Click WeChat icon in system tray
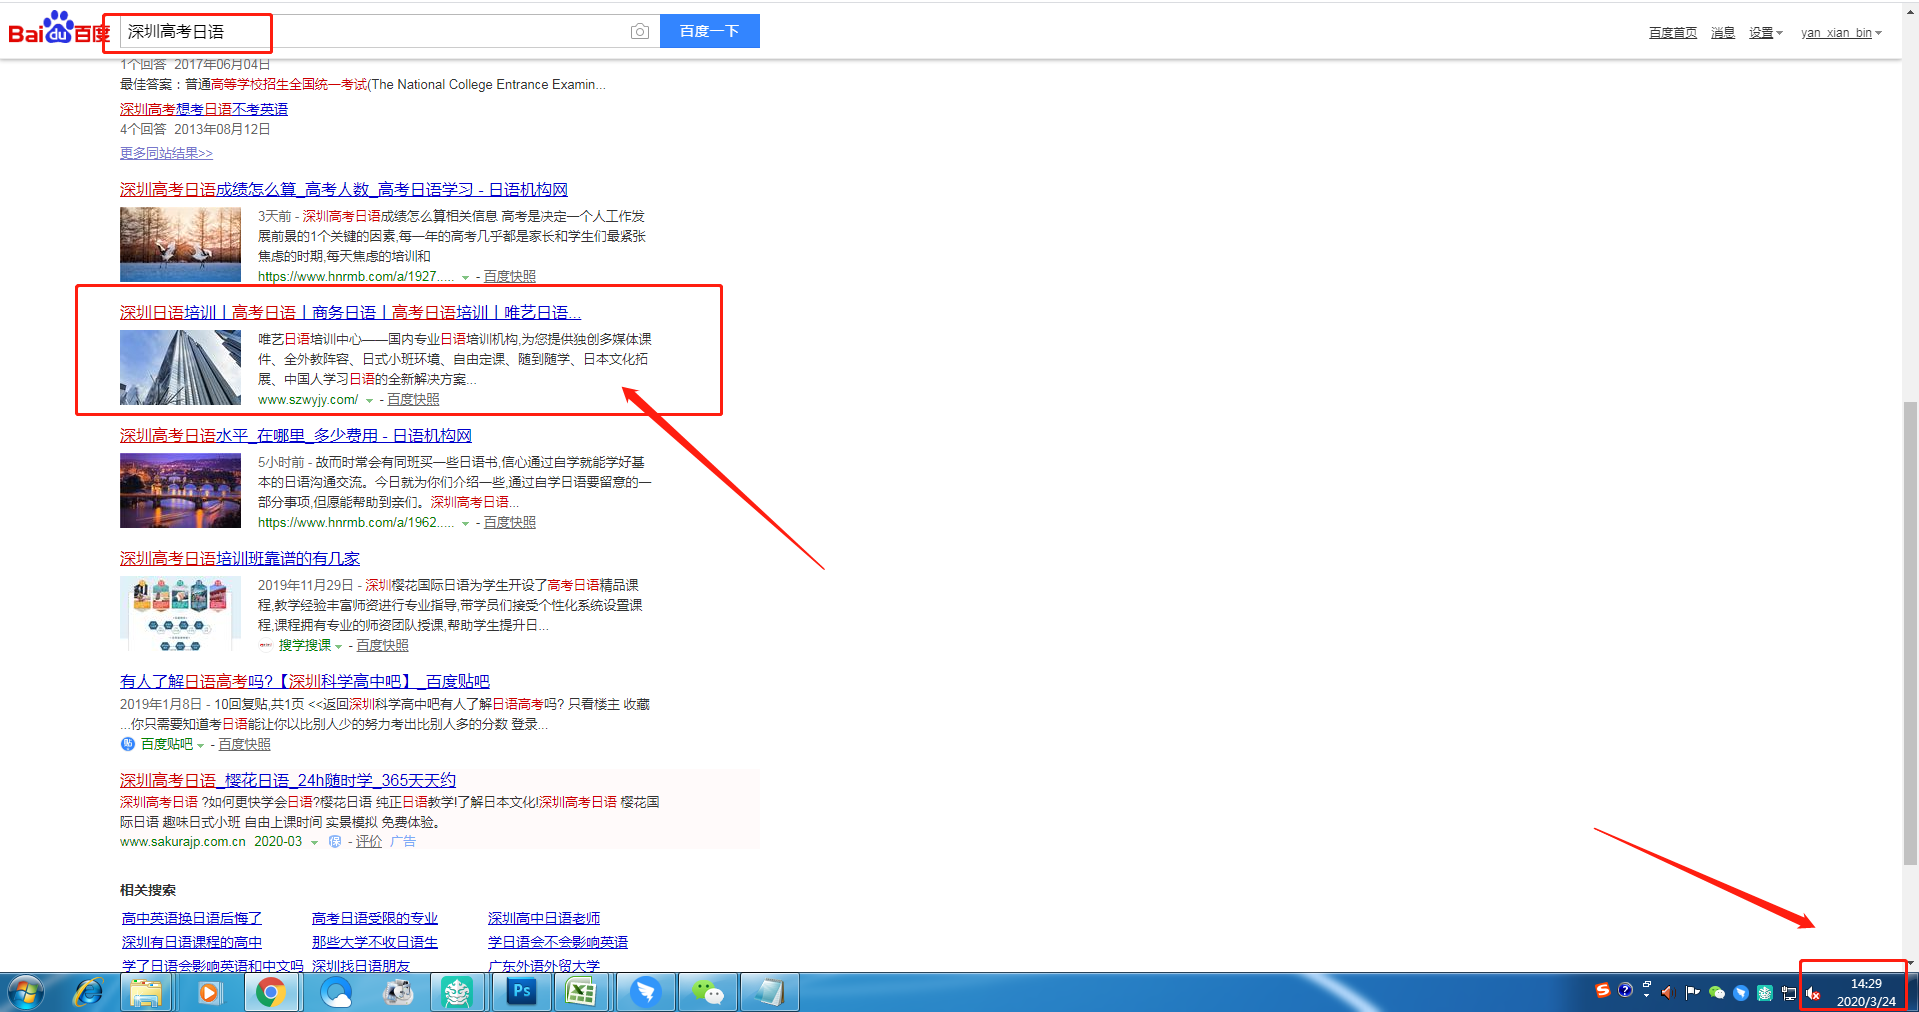Image resolution: width=1919 pixels, height=1012 pixels. pyautogui.click(x=1717, y=993)
